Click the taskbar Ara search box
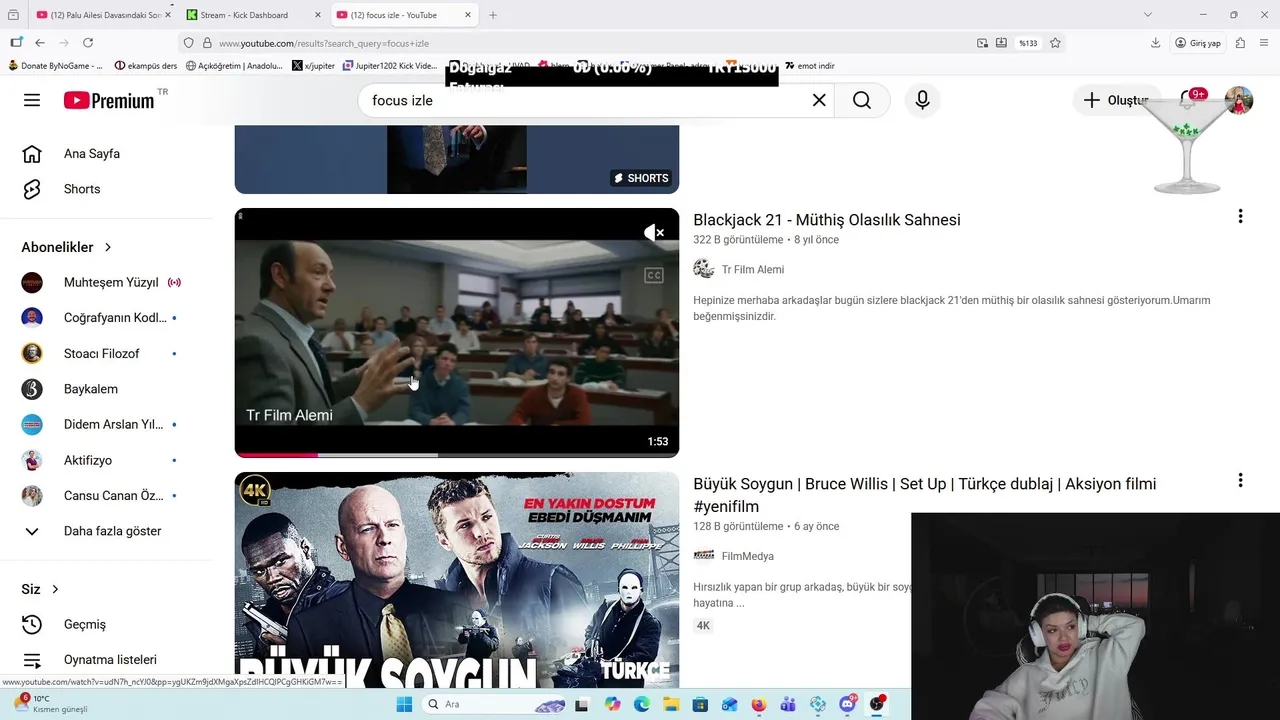This screenshot has height=720, width=1280. pyautogui.click(x=495, y=704)
